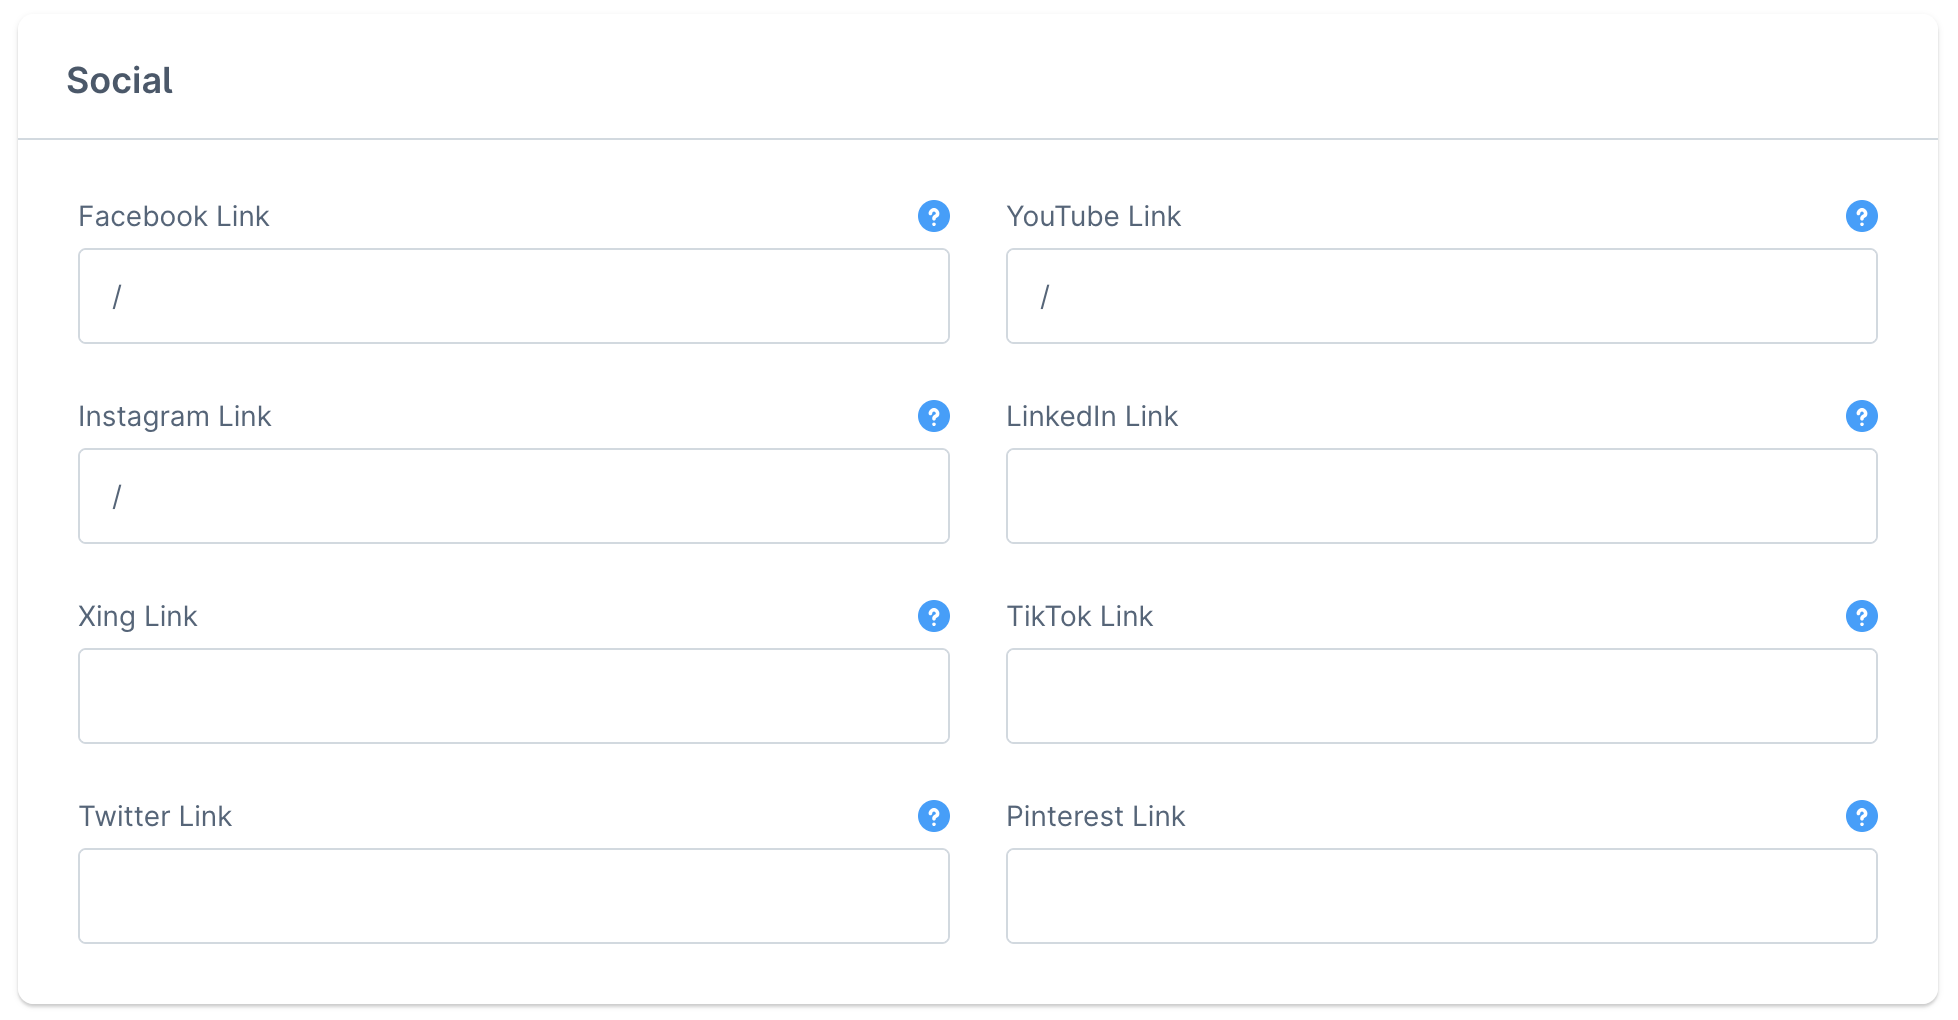Show the Xing Link help tooltip
This screenshot has height=1020, width=1958.
[933, 616]
